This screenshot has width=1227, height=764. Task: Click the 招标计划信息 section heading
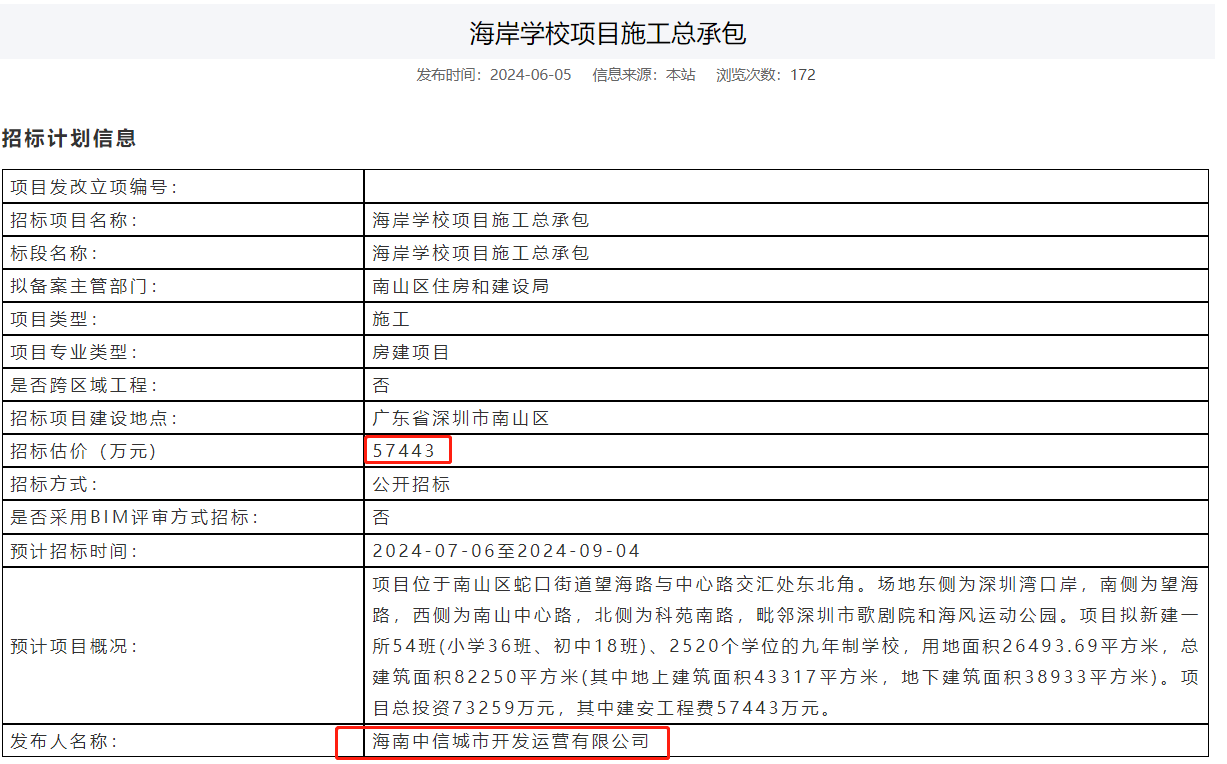point(69,138)
